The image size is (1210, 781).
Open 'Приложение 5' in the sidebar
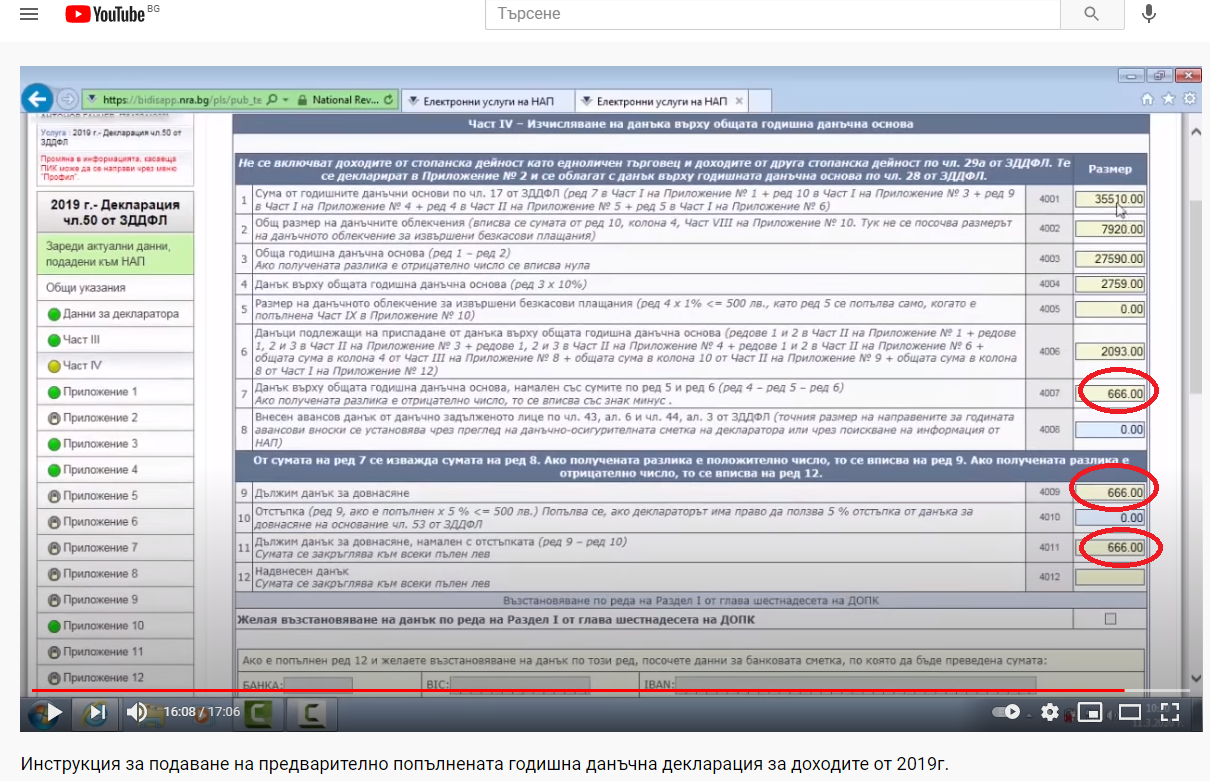(x=115, y=496)
